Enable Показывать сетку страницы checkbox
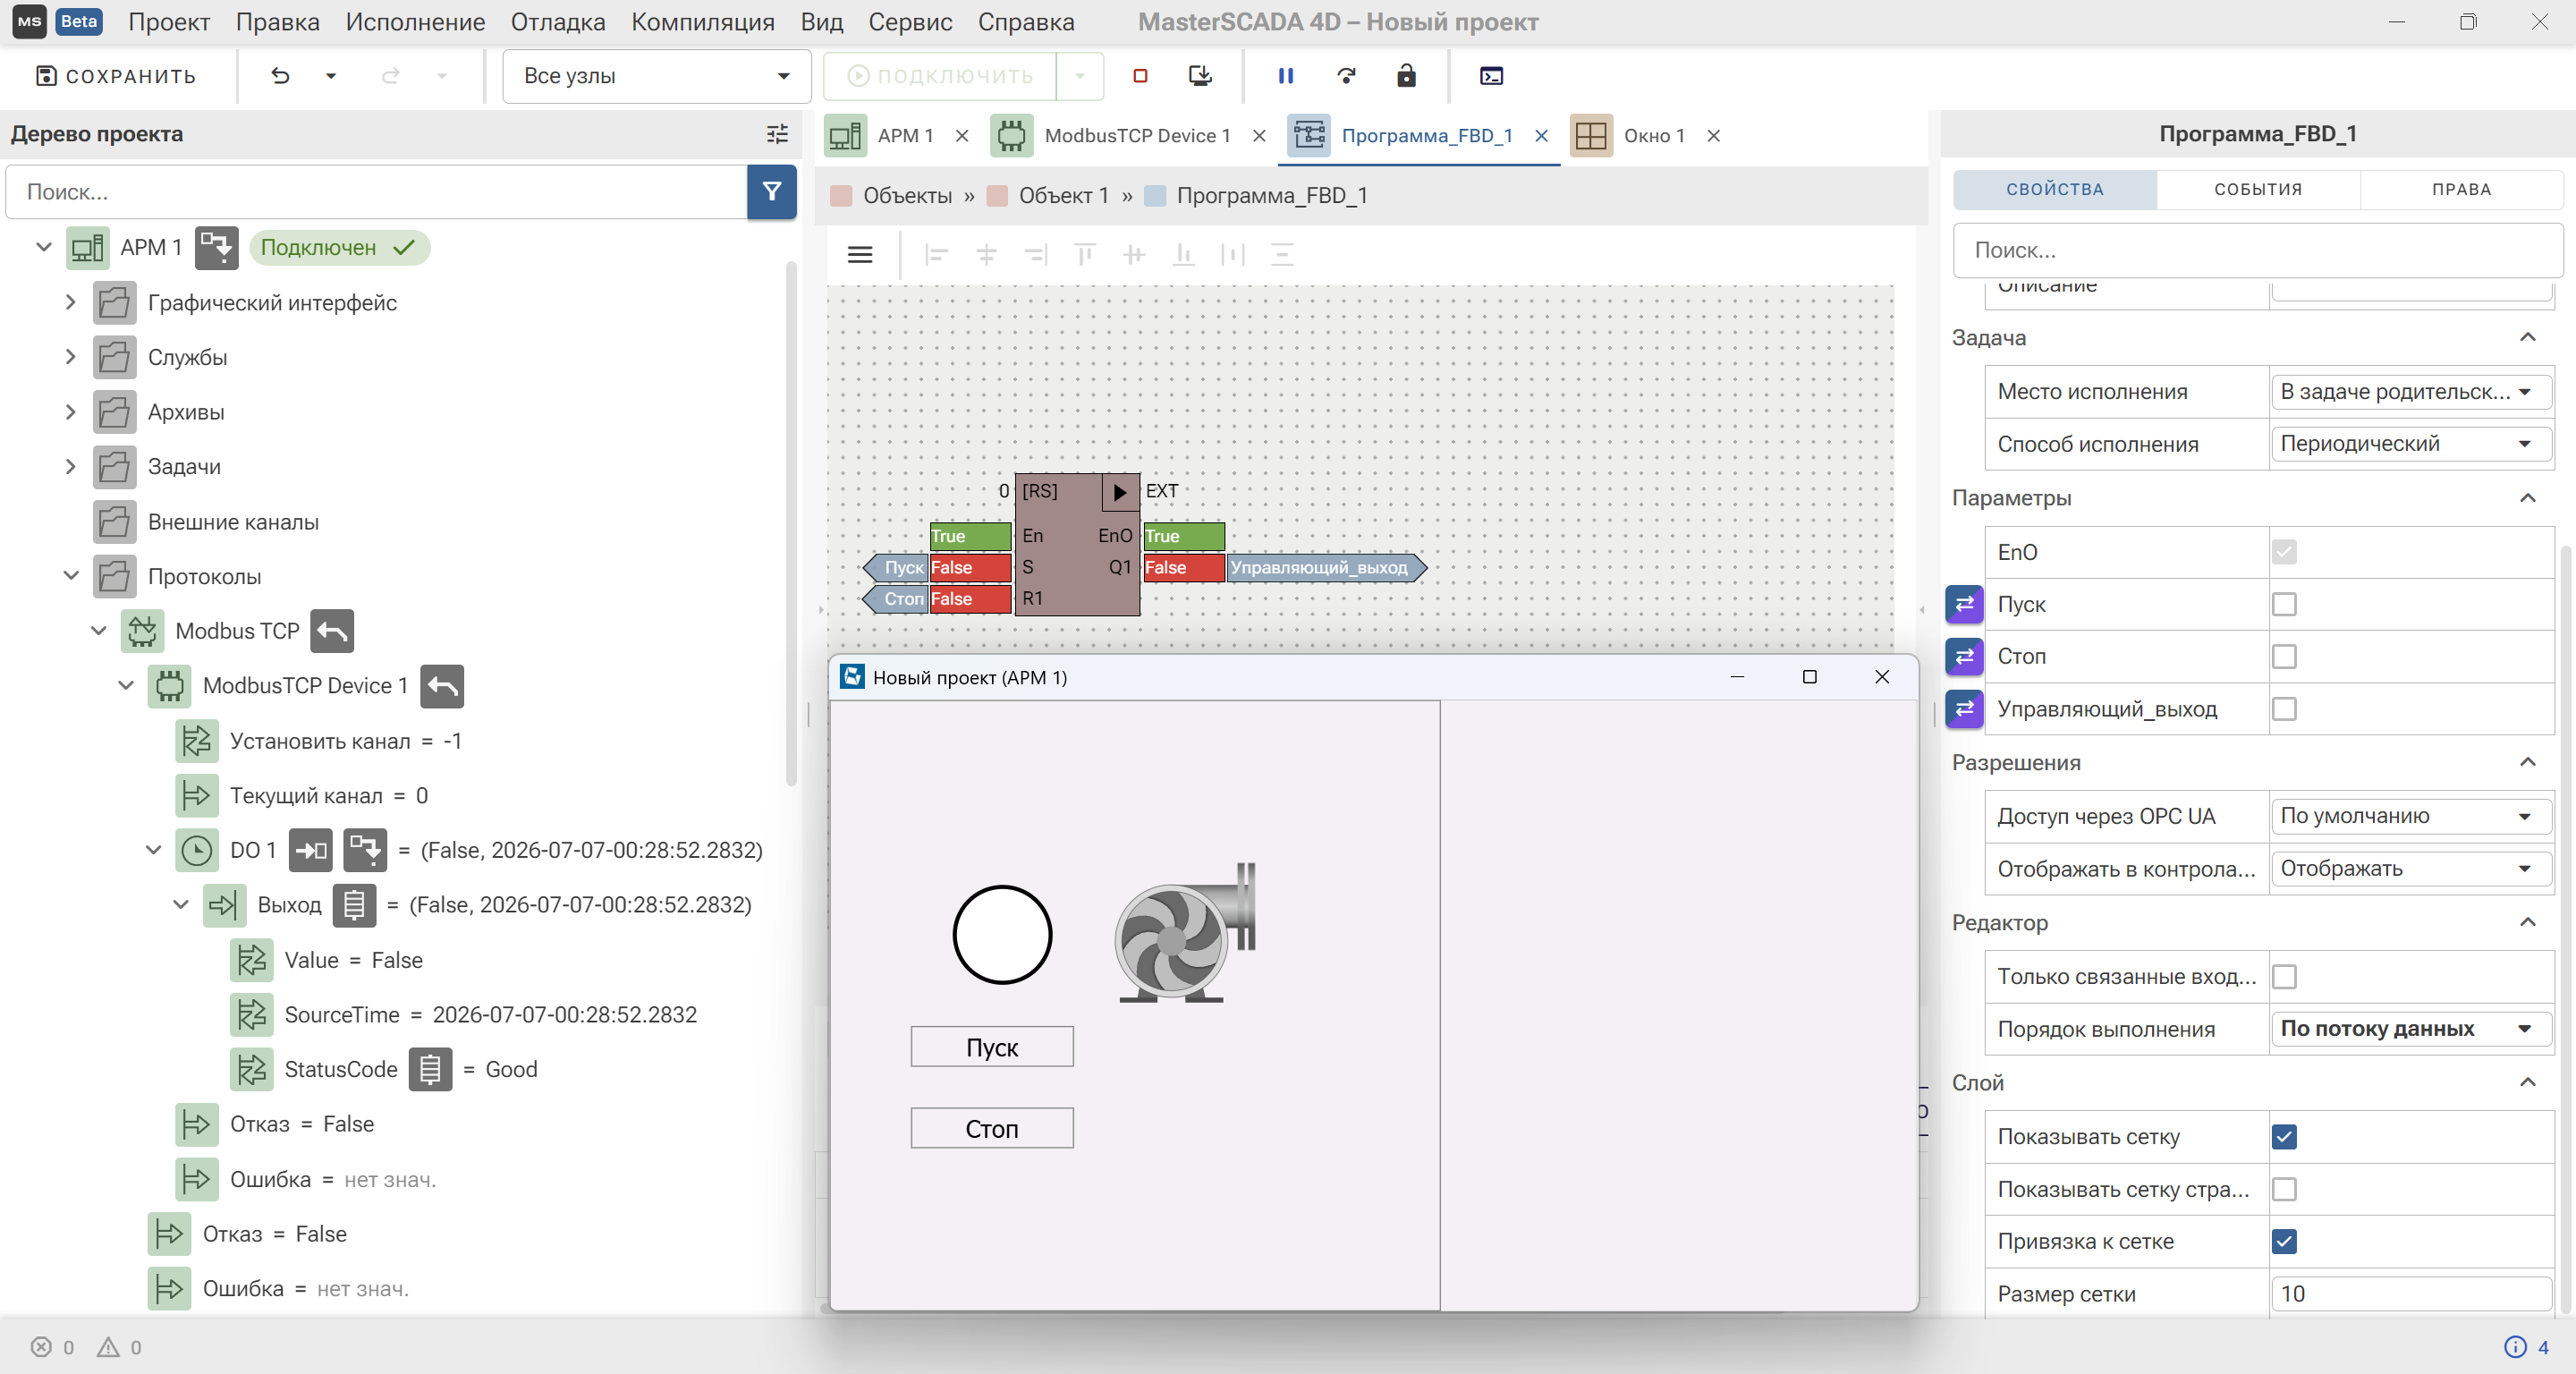The height and width of the screenshot is (1374, 2576). coord(2284,1189)
